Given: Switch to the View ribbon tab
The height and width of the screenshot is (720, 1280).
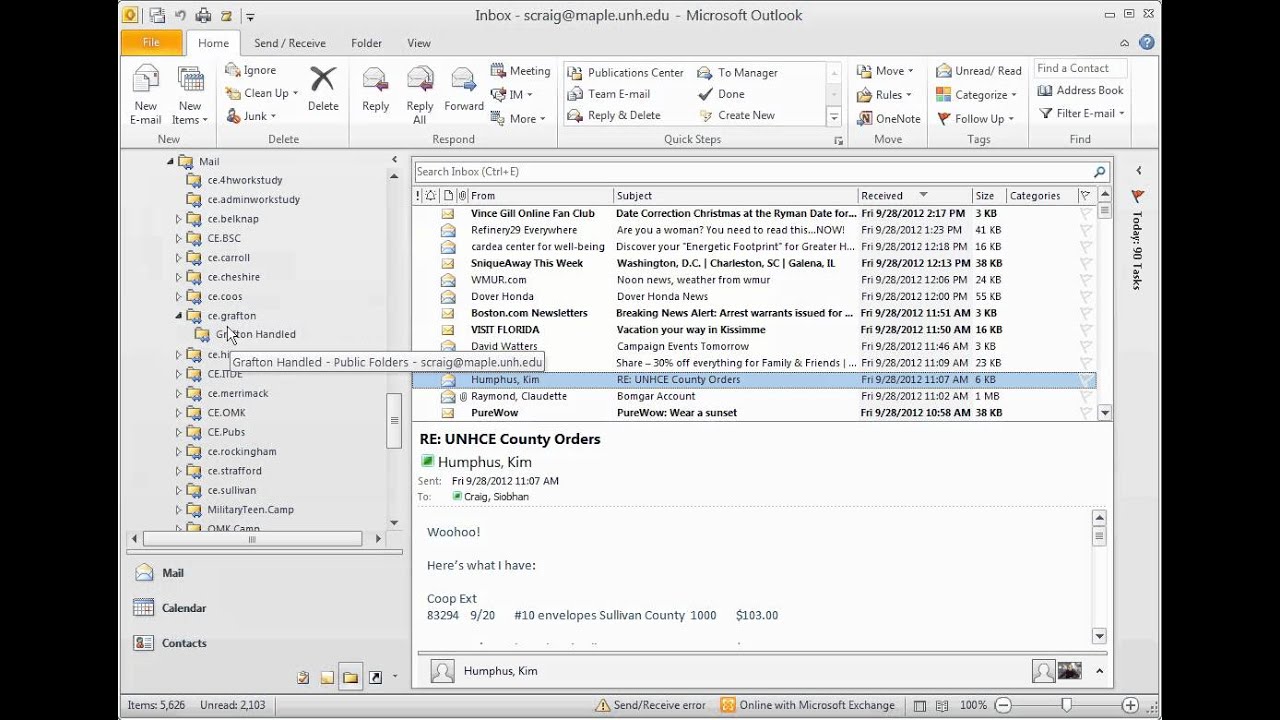Looking at the screenshot, I should coord(419,43).
